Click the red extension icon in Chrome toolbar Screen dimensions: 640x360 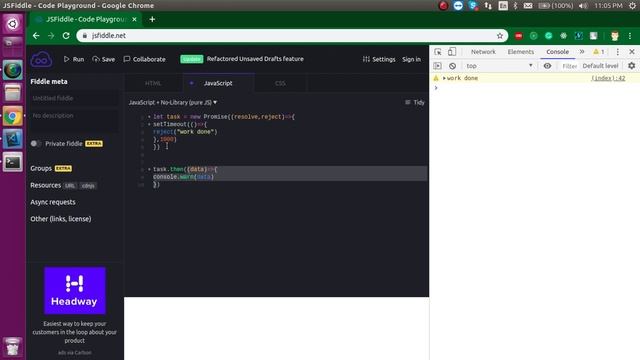point(518,36)
